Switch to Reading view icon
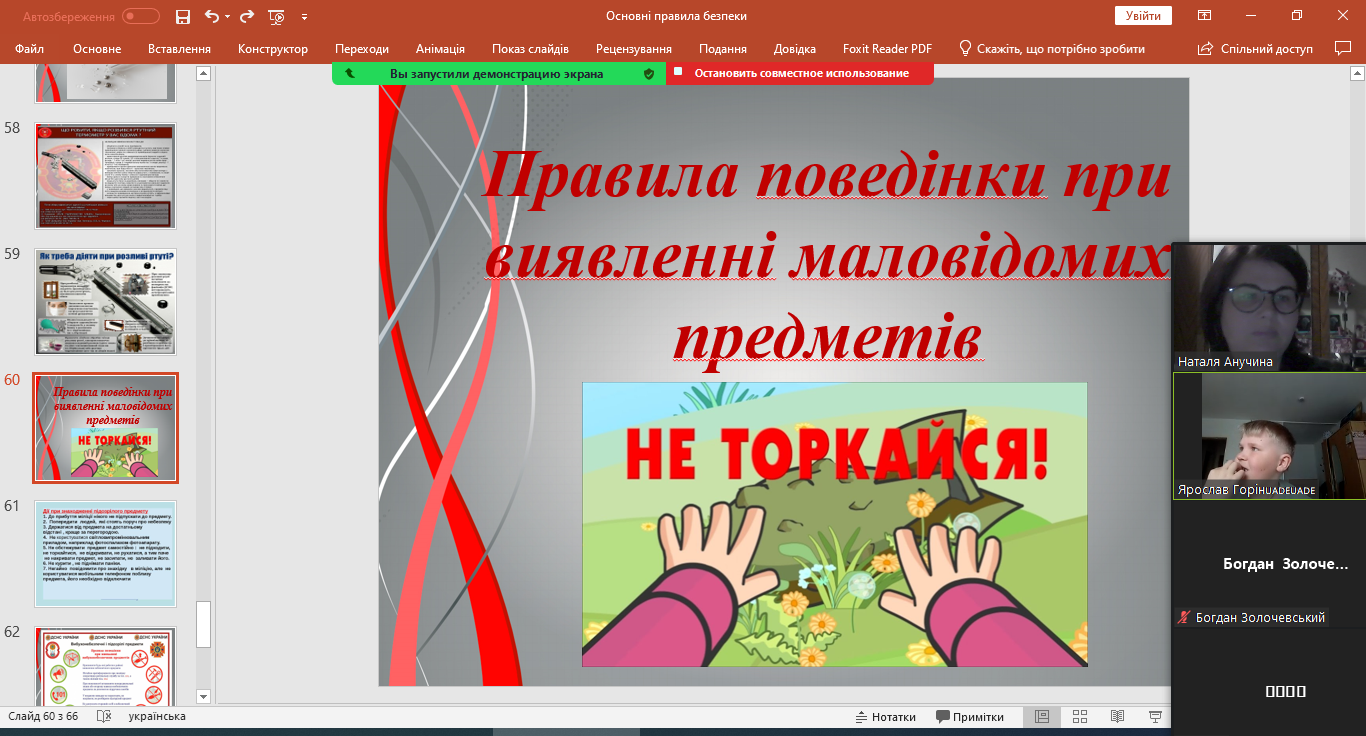The image size is (1366, 736). (x=1118, y=717)
